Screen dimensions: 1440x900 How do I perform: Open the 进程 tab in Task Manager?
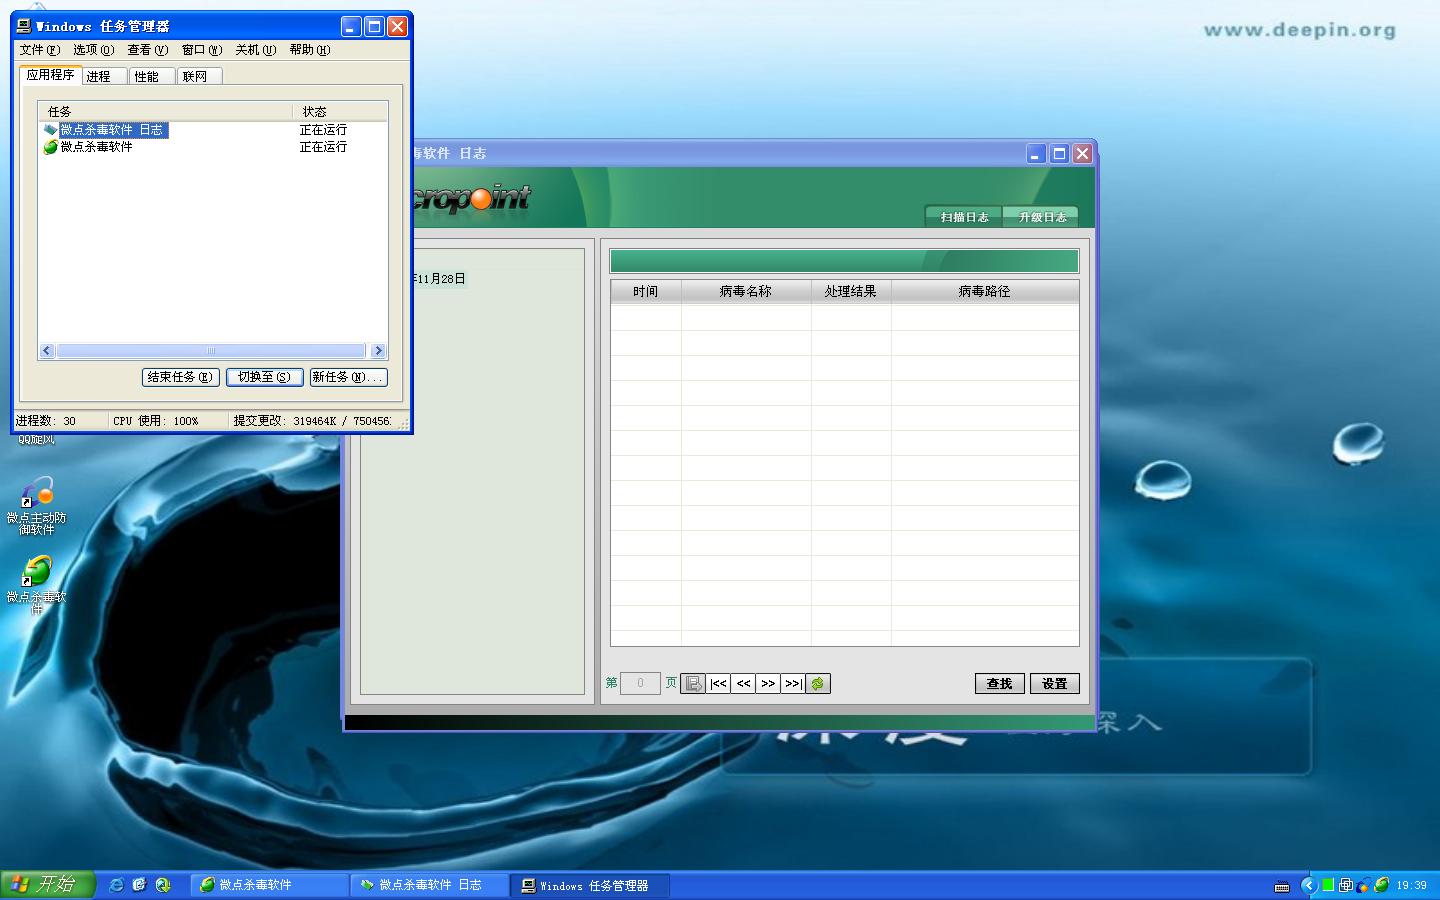point(102,76)
